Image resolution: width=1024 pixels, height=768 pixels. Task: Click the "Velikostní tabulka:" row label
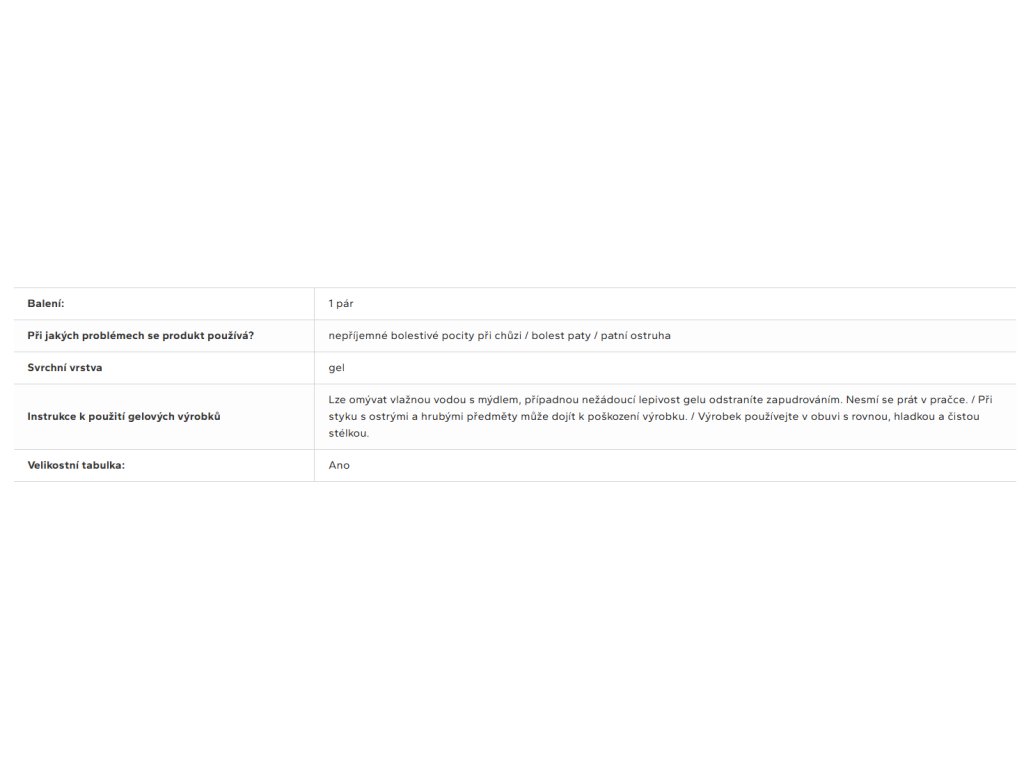click(76, 465)
